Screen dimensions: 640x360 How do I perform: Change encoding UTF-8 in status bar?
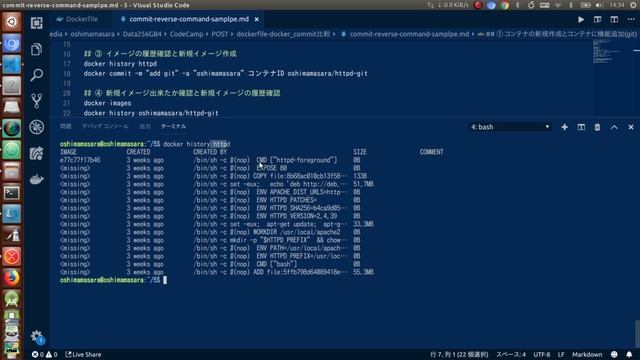542,354
